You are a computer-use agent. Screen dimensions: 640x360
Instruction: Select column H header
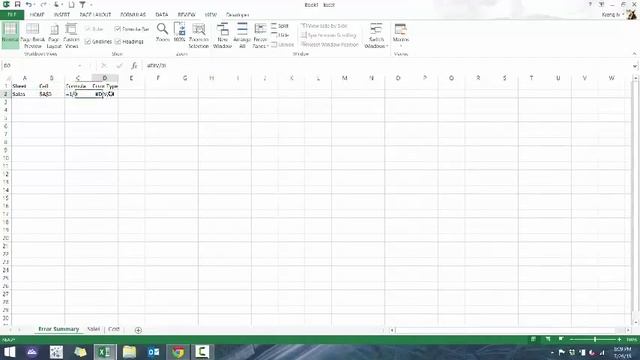pyautogui.click(x=211, y=78)
